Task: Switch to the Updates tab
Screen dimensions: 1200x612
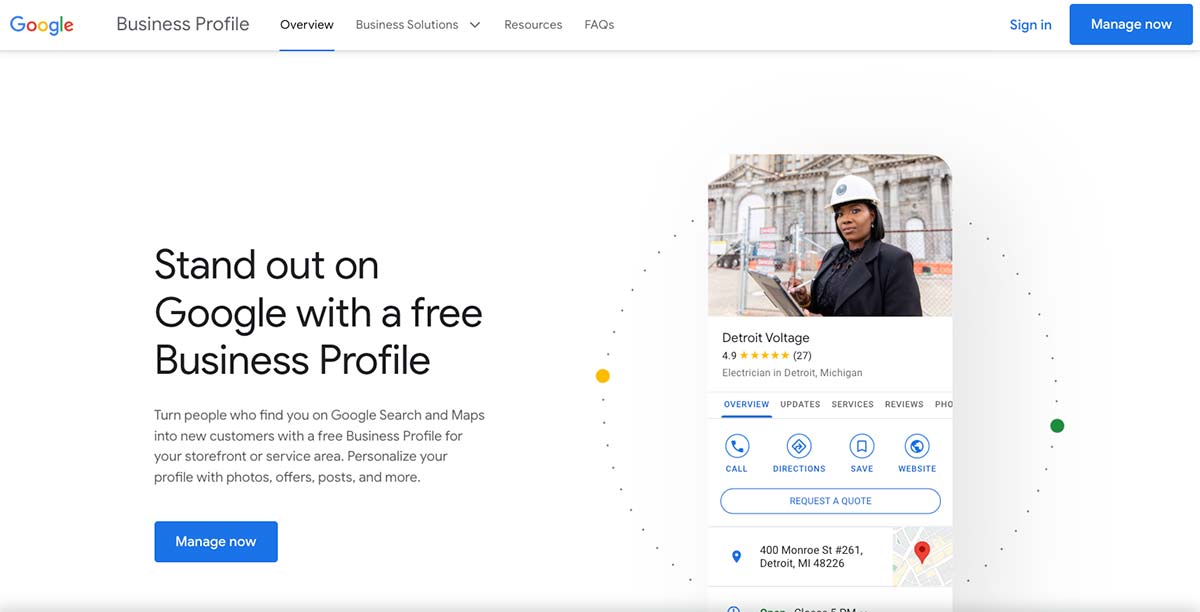Action: pos(799,404)
